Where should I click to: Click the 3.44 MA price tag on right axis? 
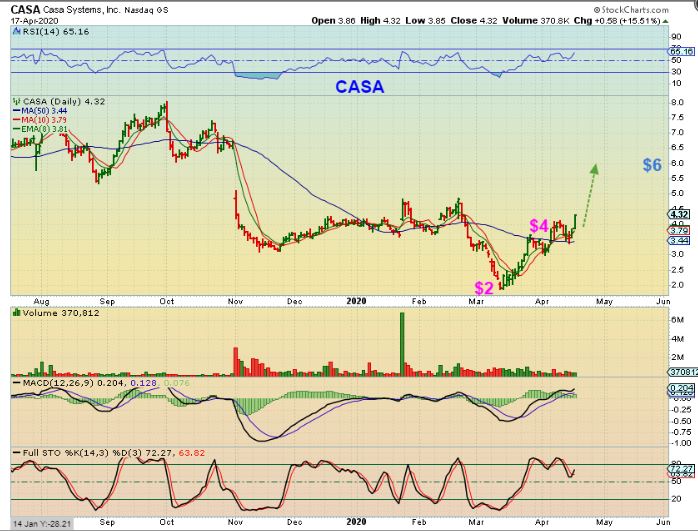coord(679,241)
